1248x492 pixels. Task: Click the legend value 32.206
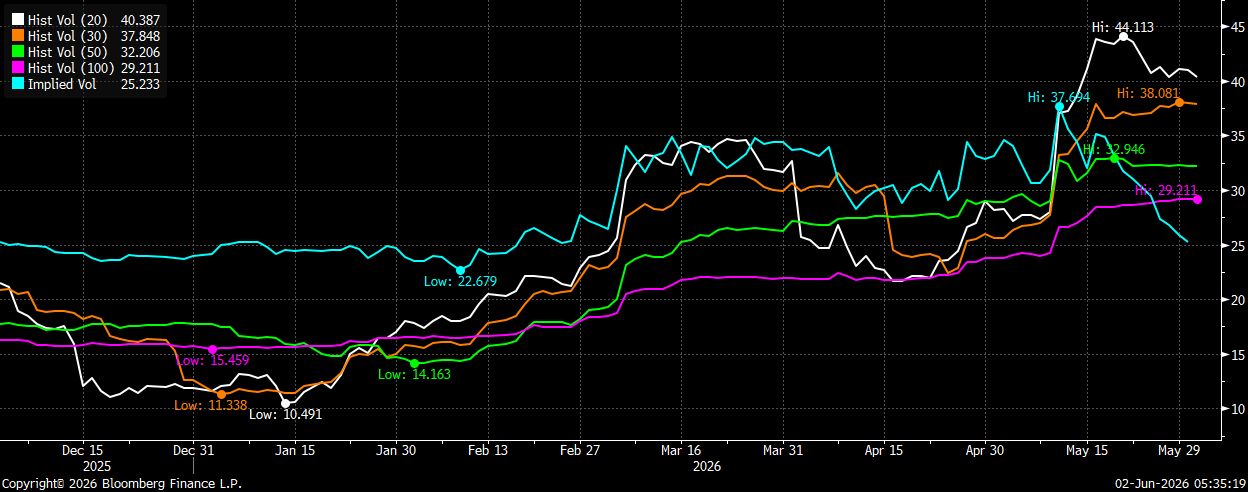click(x=138, y=52)
